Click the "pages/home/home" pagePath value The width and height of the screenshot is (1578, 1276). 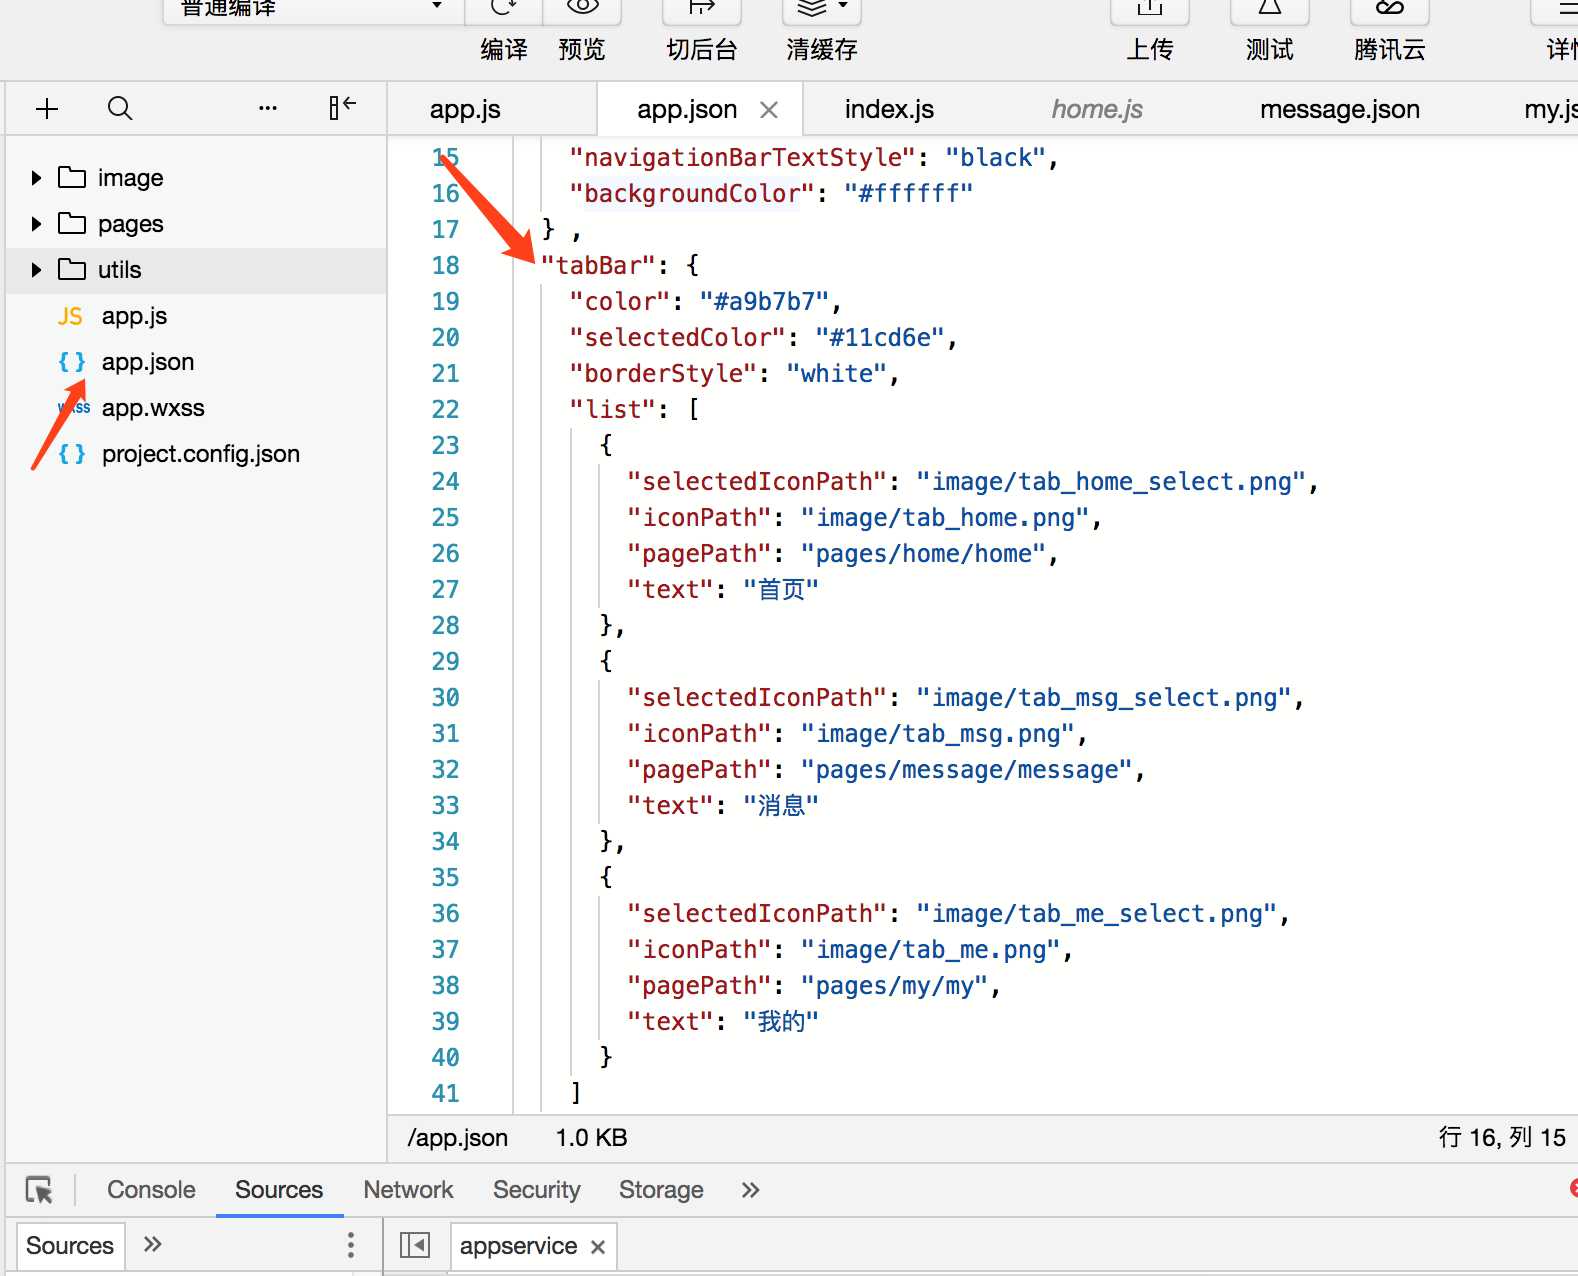click(923, 554)
